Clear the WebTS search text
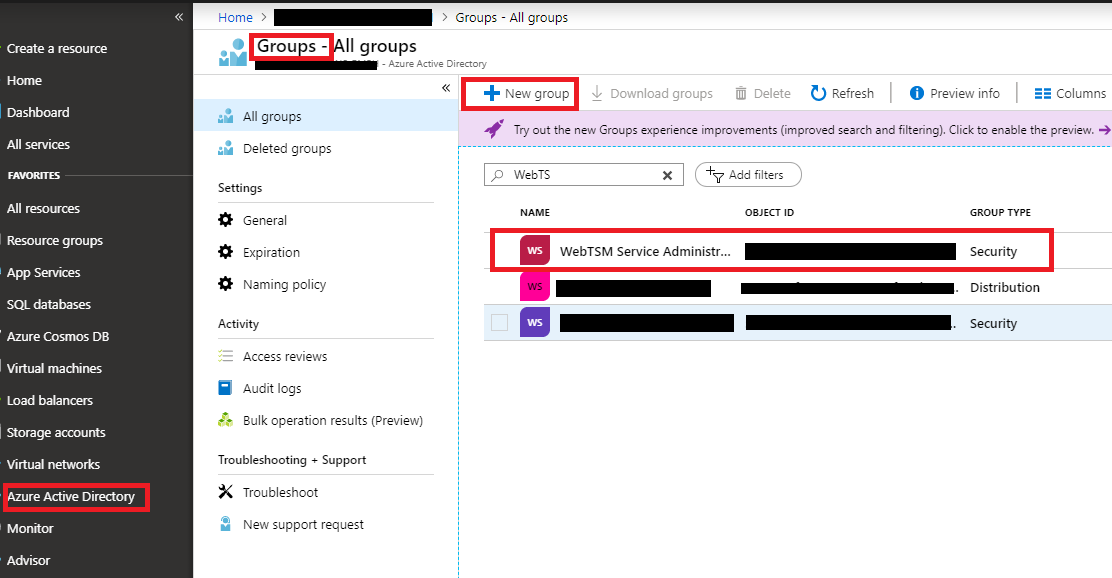This screenshot has height=578, width=1112. click(667, 175)
